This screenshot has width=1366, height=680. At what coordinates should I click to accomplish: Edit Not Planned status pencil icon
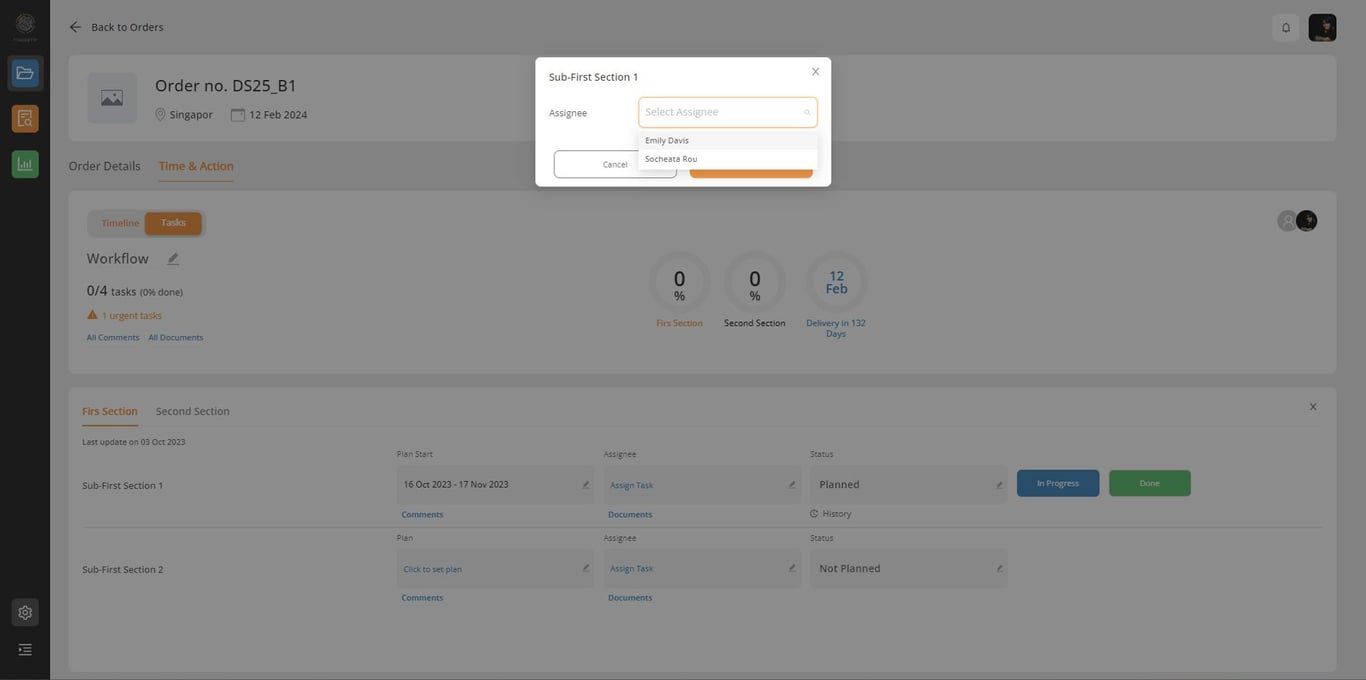pos(999,568)
